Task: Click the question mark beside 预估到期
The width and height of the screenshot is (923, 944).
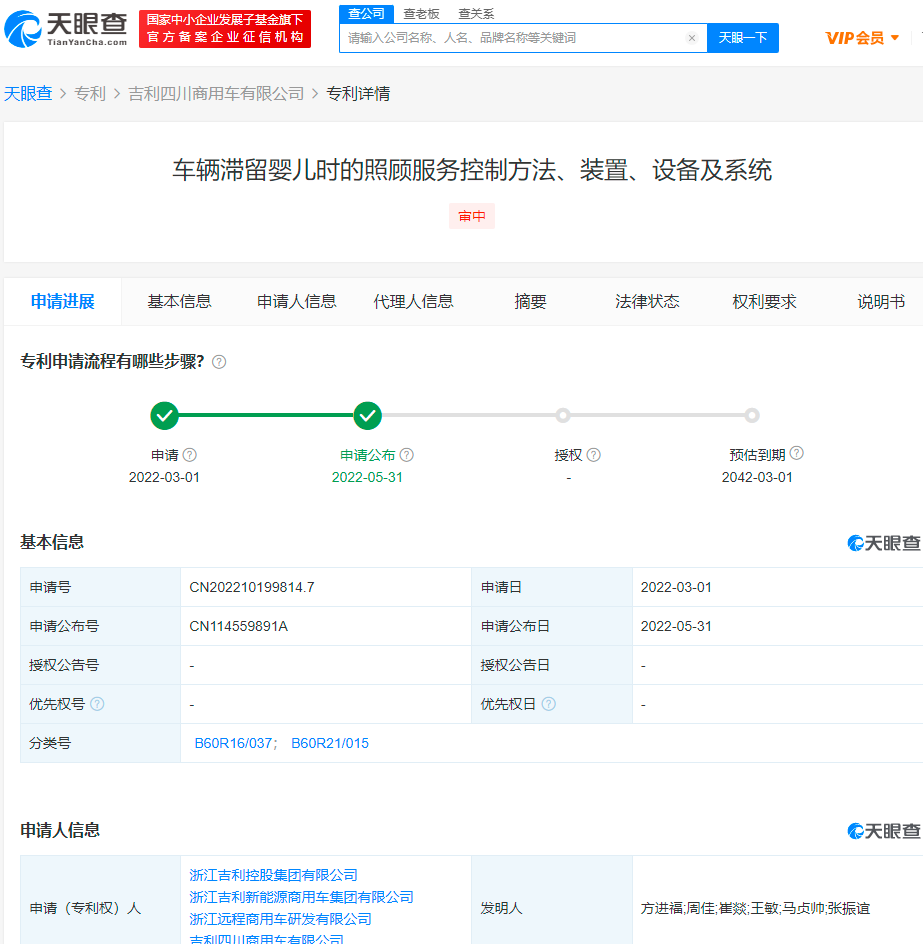Action: coord(797,453)
